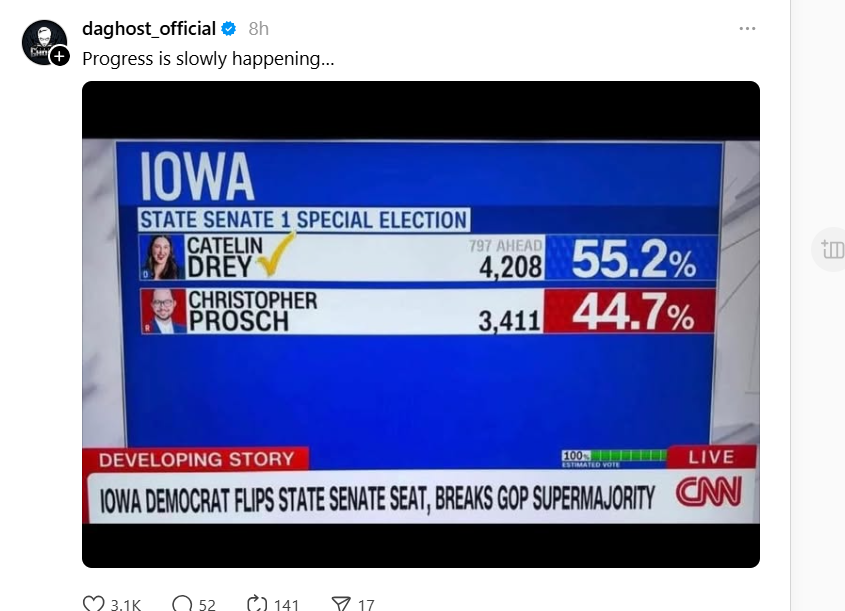
Task: Click the red LIVE badge in the image
Action: click(712, 458)
